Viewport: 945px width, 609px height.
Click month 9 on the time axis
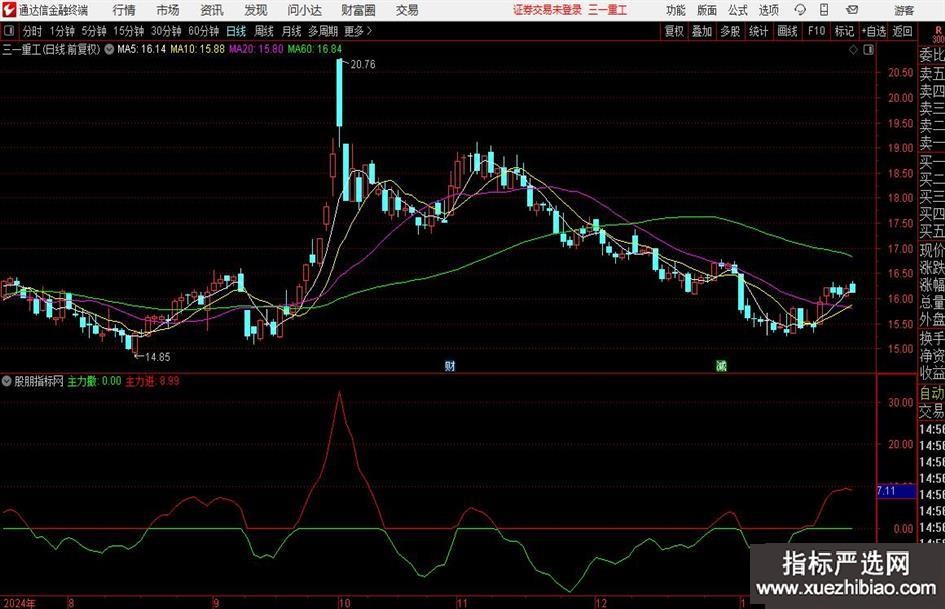click(216, 603)
